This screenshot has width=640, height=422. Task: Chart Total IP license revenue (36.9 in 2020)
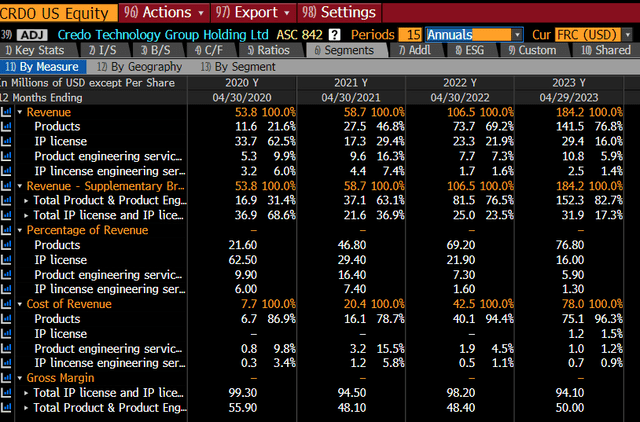(x=6, y=215)
